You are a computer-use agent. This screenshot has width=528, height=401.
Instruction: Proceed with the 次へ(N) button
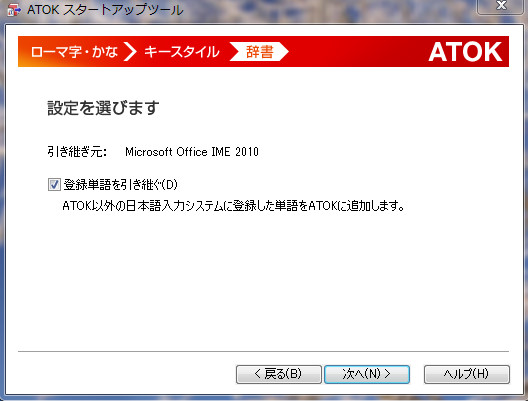pyautogui.click(x=367, y=374)
